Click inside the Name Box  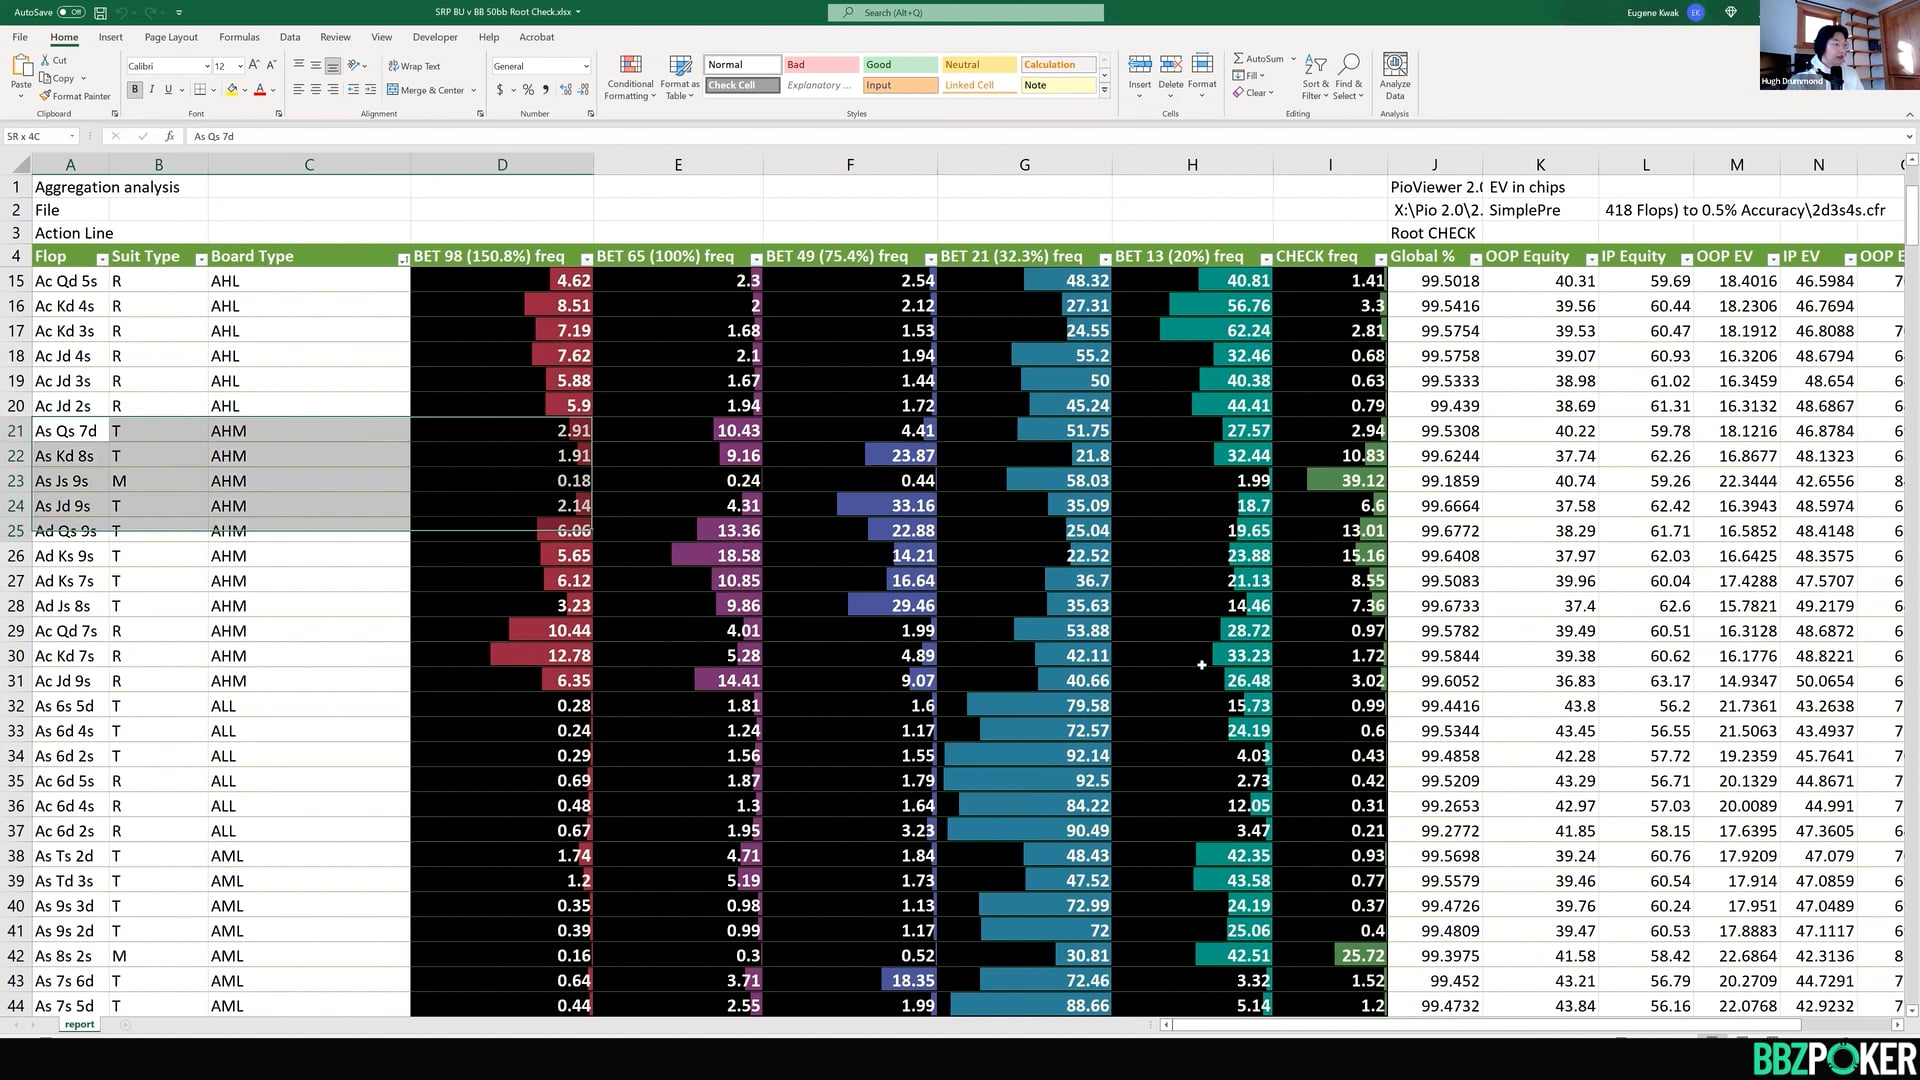point(40,136)
